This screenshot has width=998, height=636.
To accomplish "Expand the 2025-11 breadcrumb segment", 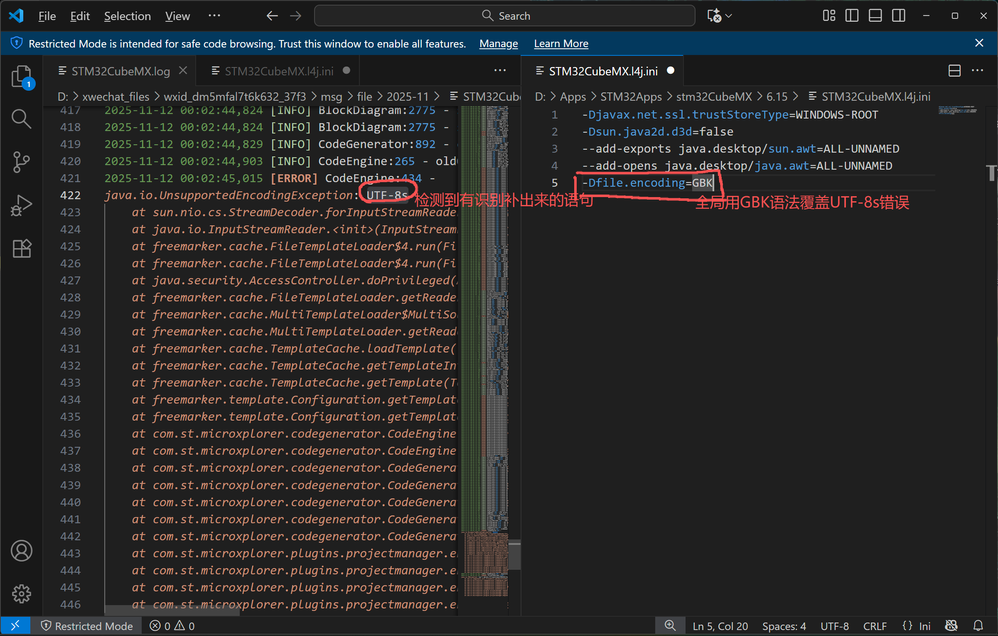I will click(407, 97).
